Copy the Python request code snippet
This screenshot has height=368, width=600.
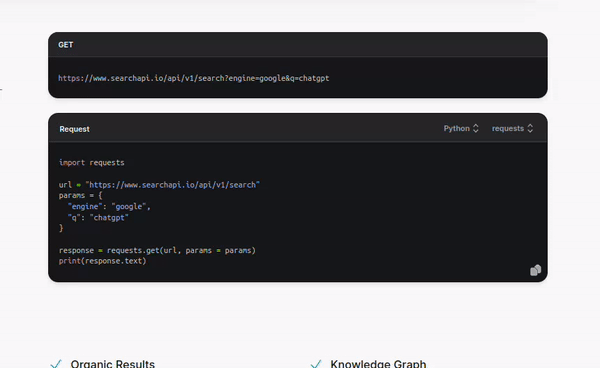(535, 270)
